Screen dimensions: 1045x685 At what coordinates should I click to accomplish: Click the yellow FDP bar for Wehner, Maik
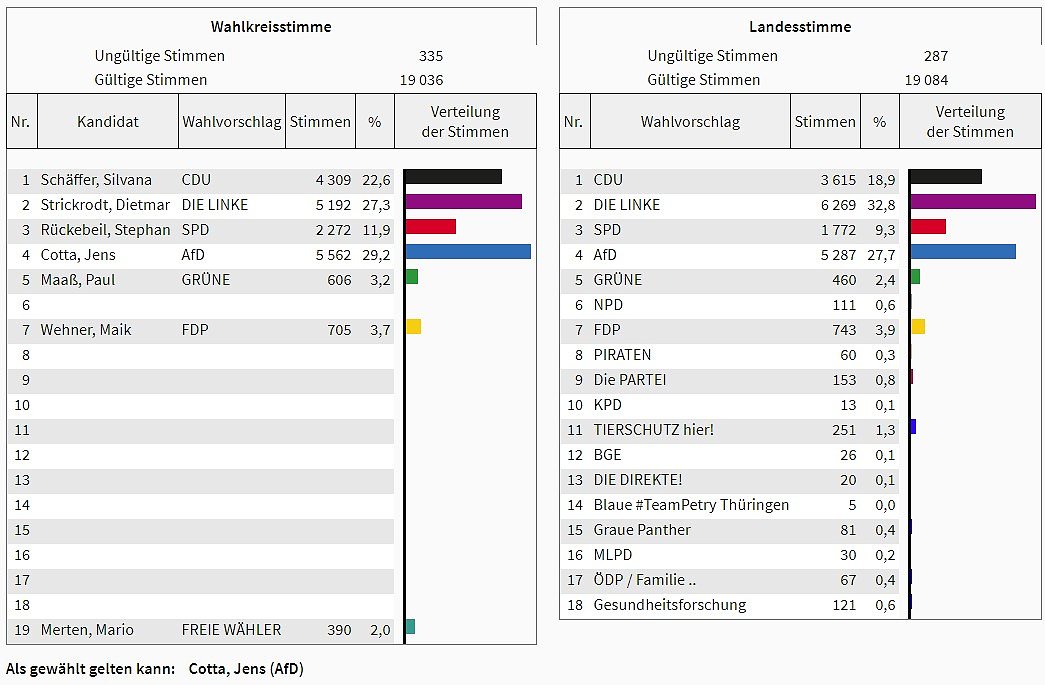pyautogui.click(x=413, y=327)
